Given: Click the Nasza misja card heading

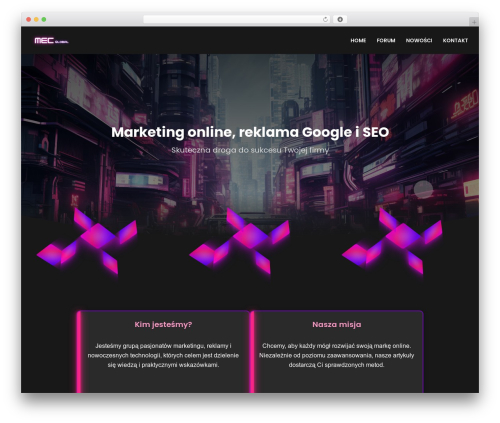Looking at the screenshot, I should click(x=337, y=324).
